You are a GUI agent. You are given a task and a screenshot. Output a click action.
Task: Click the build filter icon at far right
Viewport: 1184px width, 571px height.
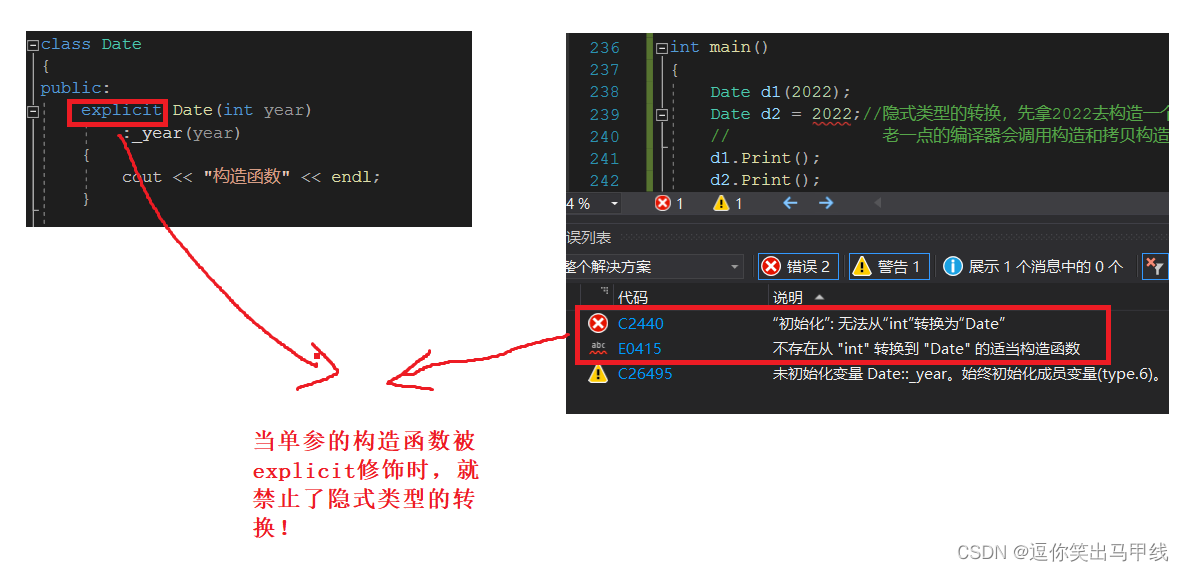click(x=1155, y=267)
